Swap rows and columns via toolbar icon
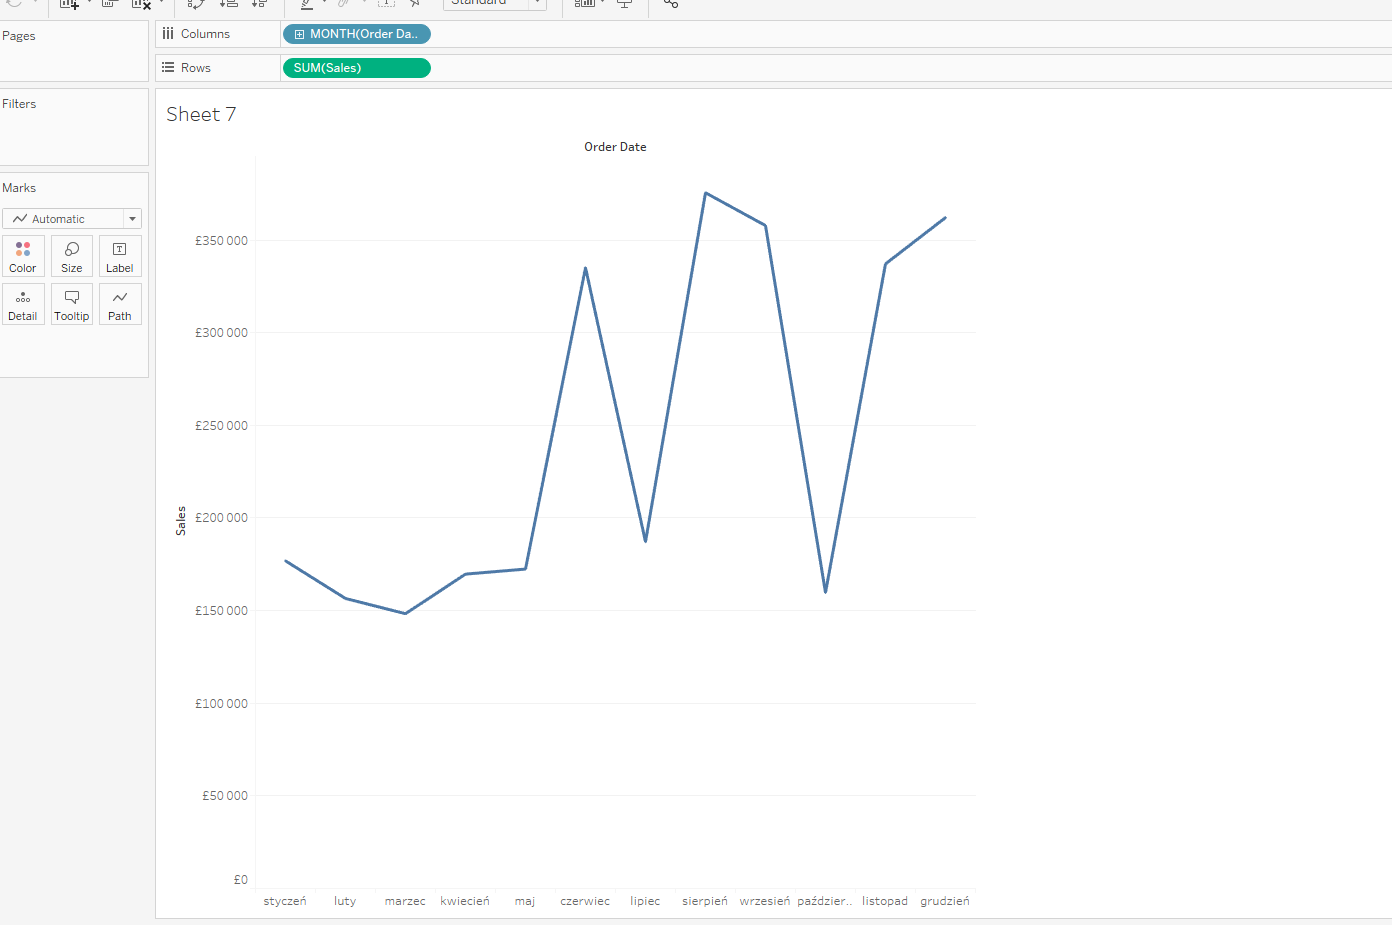 [196, 4]
